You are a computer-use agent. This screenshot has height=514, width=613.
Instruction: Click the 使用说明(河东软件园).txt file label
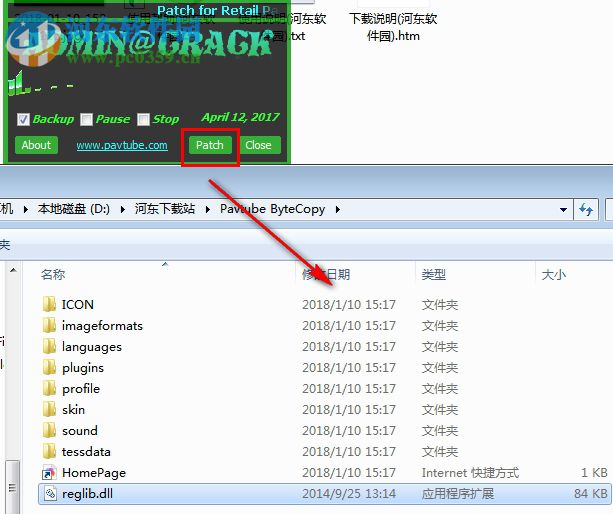point(284,27)
